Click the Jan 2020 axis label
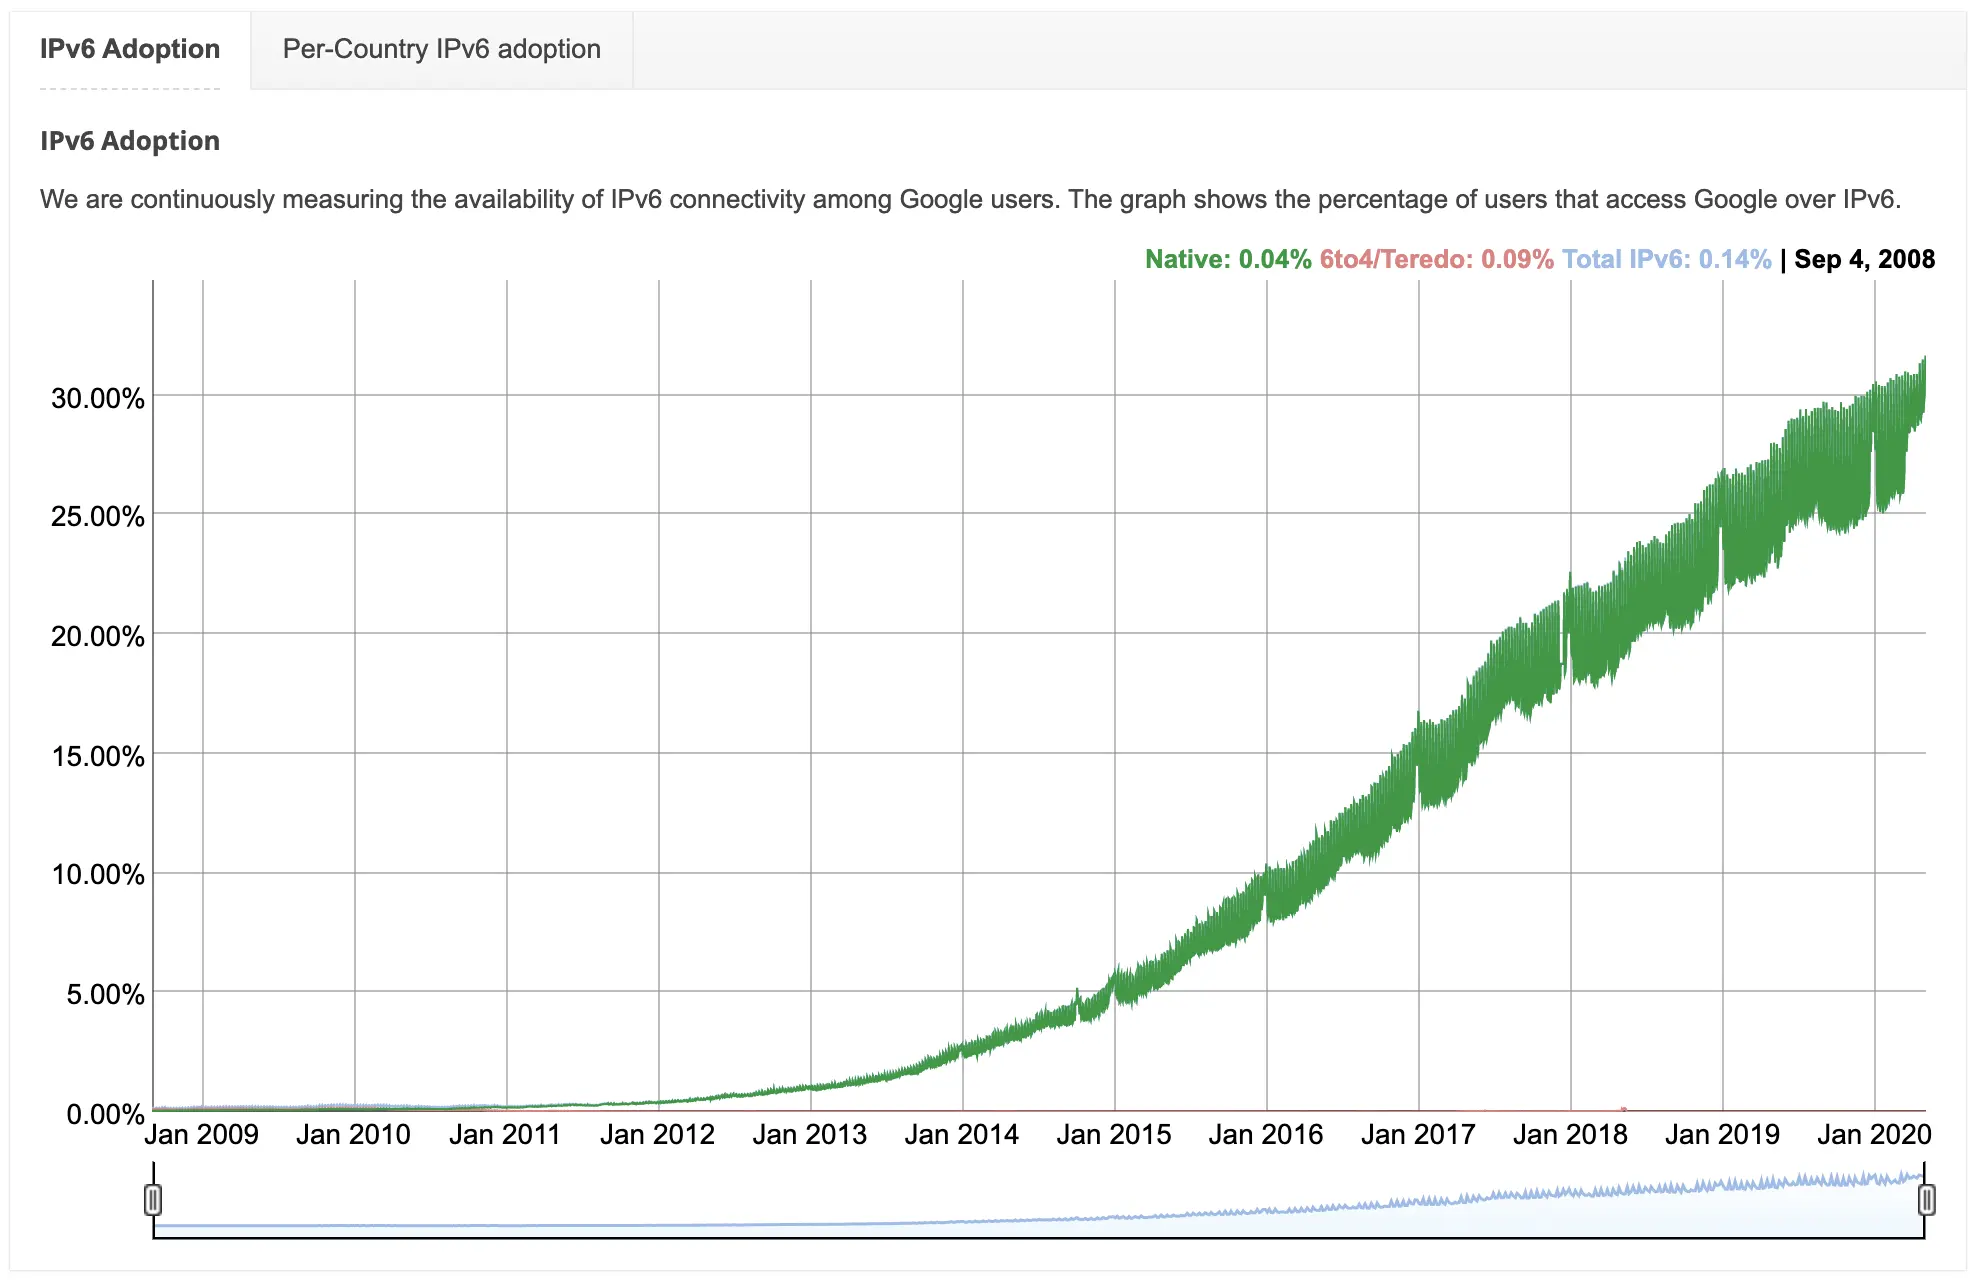This screenshot has height=1280, width=1970. pyautogui.click(x=1877, y=1134)
